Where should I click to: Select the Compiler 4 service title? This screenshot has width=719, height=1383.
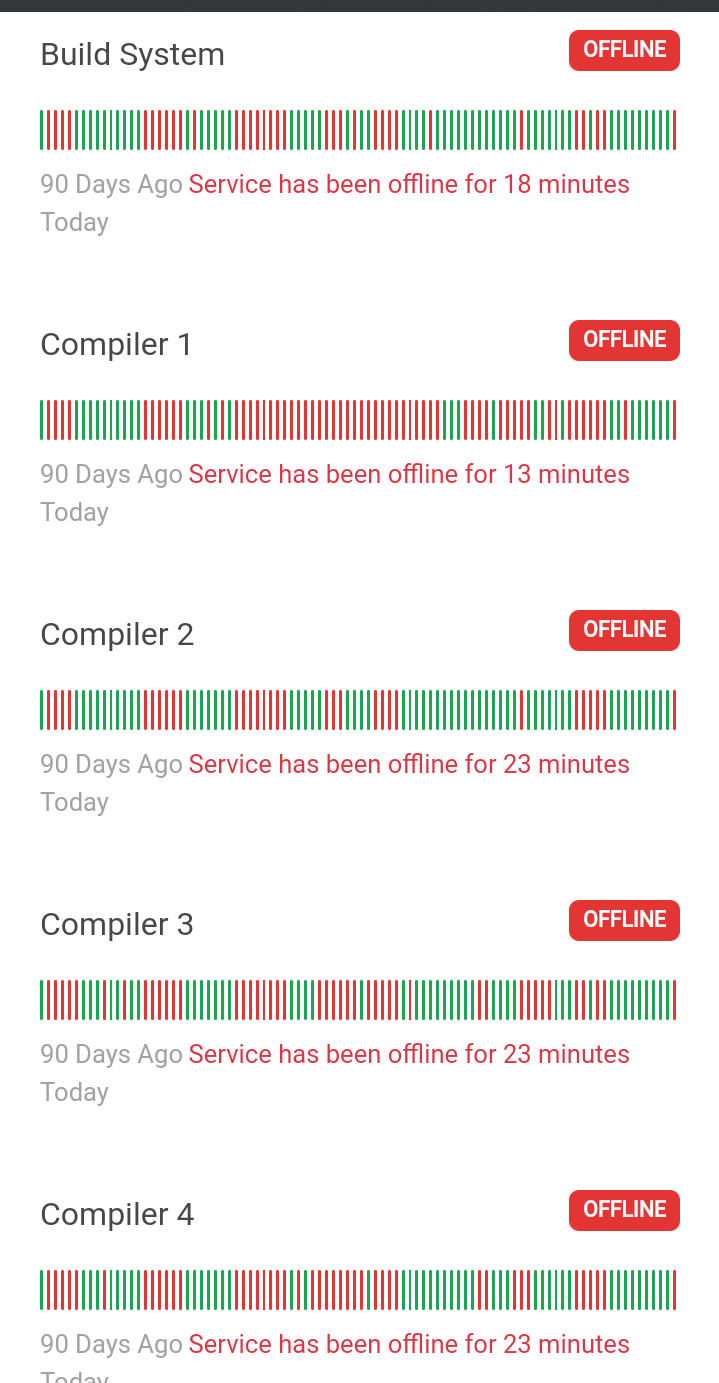(117, 1215)
